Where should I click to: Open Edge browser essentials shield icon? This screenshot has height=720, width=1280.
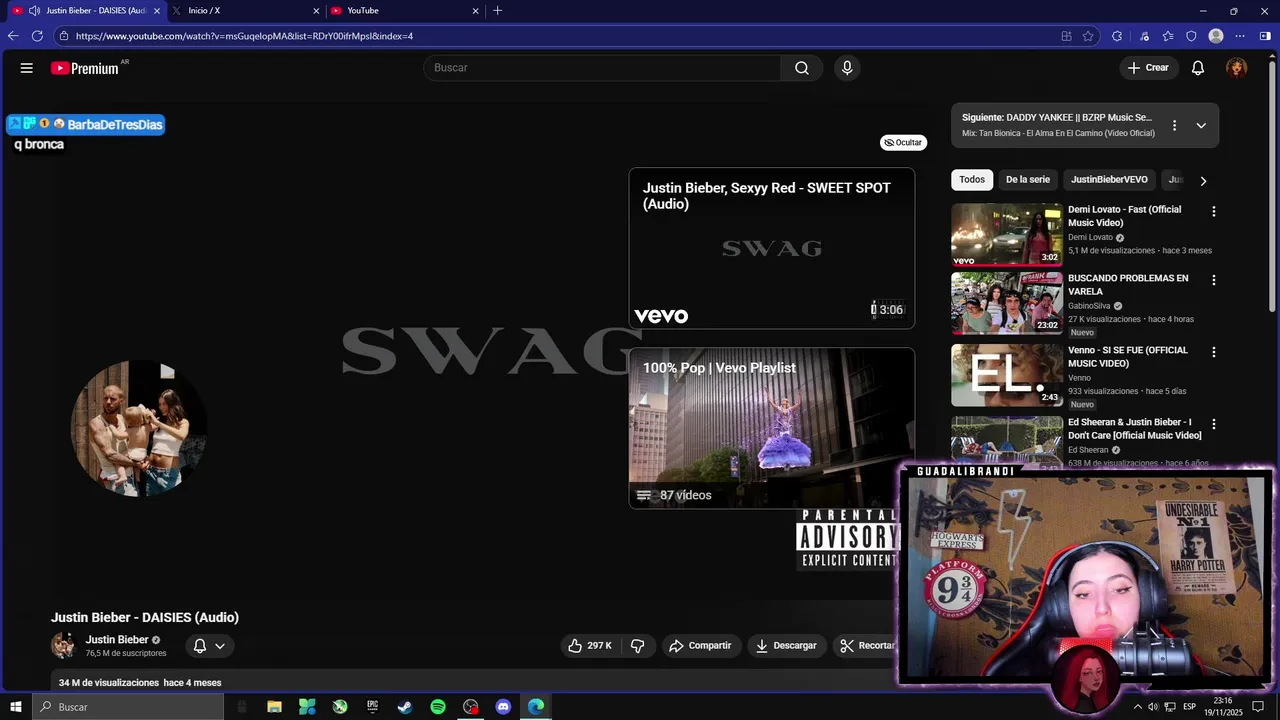pos(1191,36)
